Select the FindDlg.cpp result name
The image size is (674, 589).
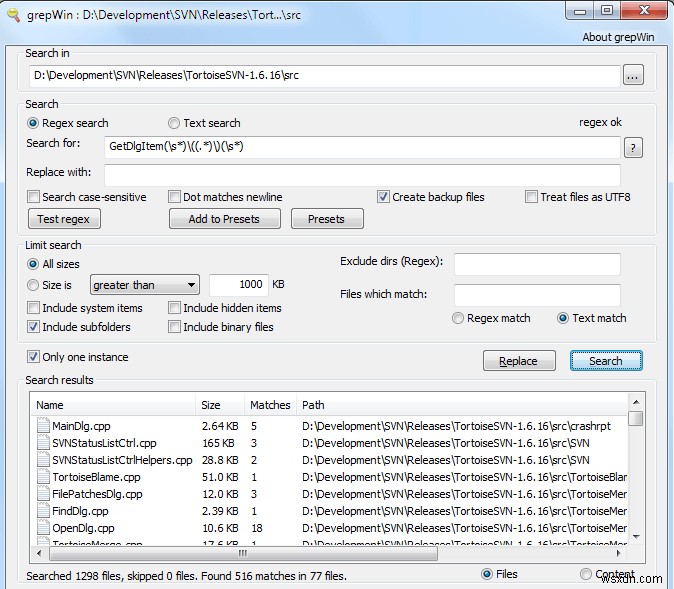(x=80, y=511)
